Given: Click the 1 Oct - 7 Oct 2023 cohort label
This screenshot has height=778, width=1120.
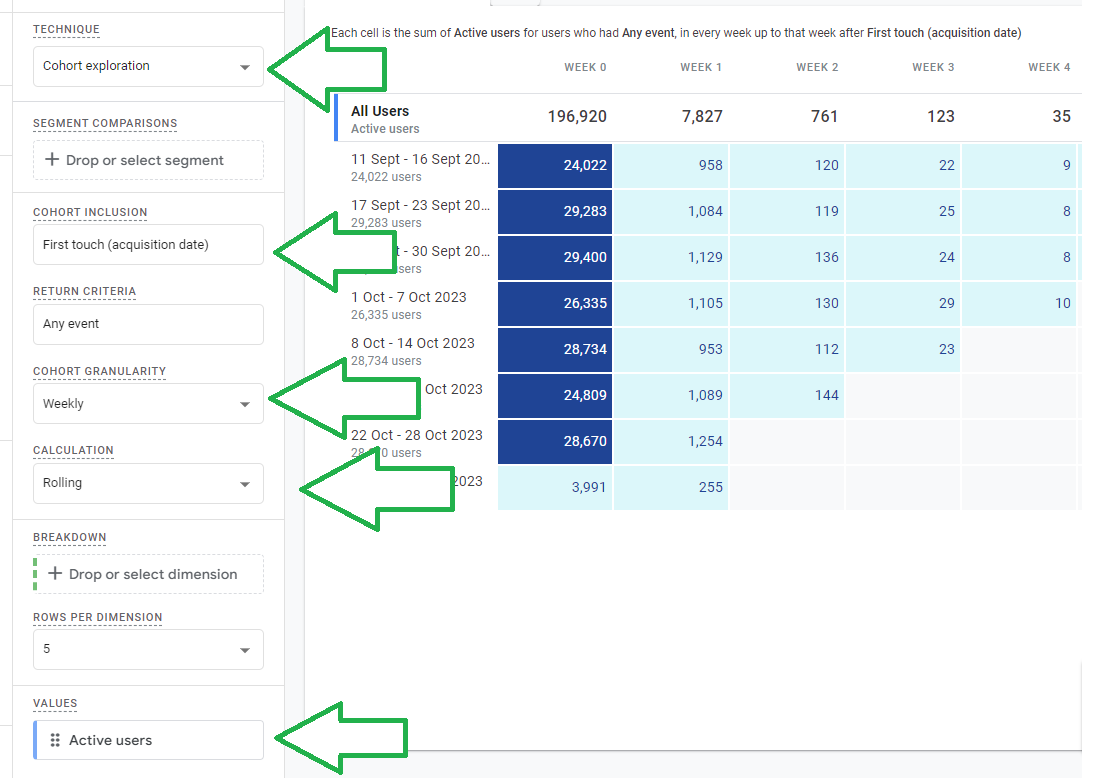Looking at the screenshot, I should pos(409,297).
